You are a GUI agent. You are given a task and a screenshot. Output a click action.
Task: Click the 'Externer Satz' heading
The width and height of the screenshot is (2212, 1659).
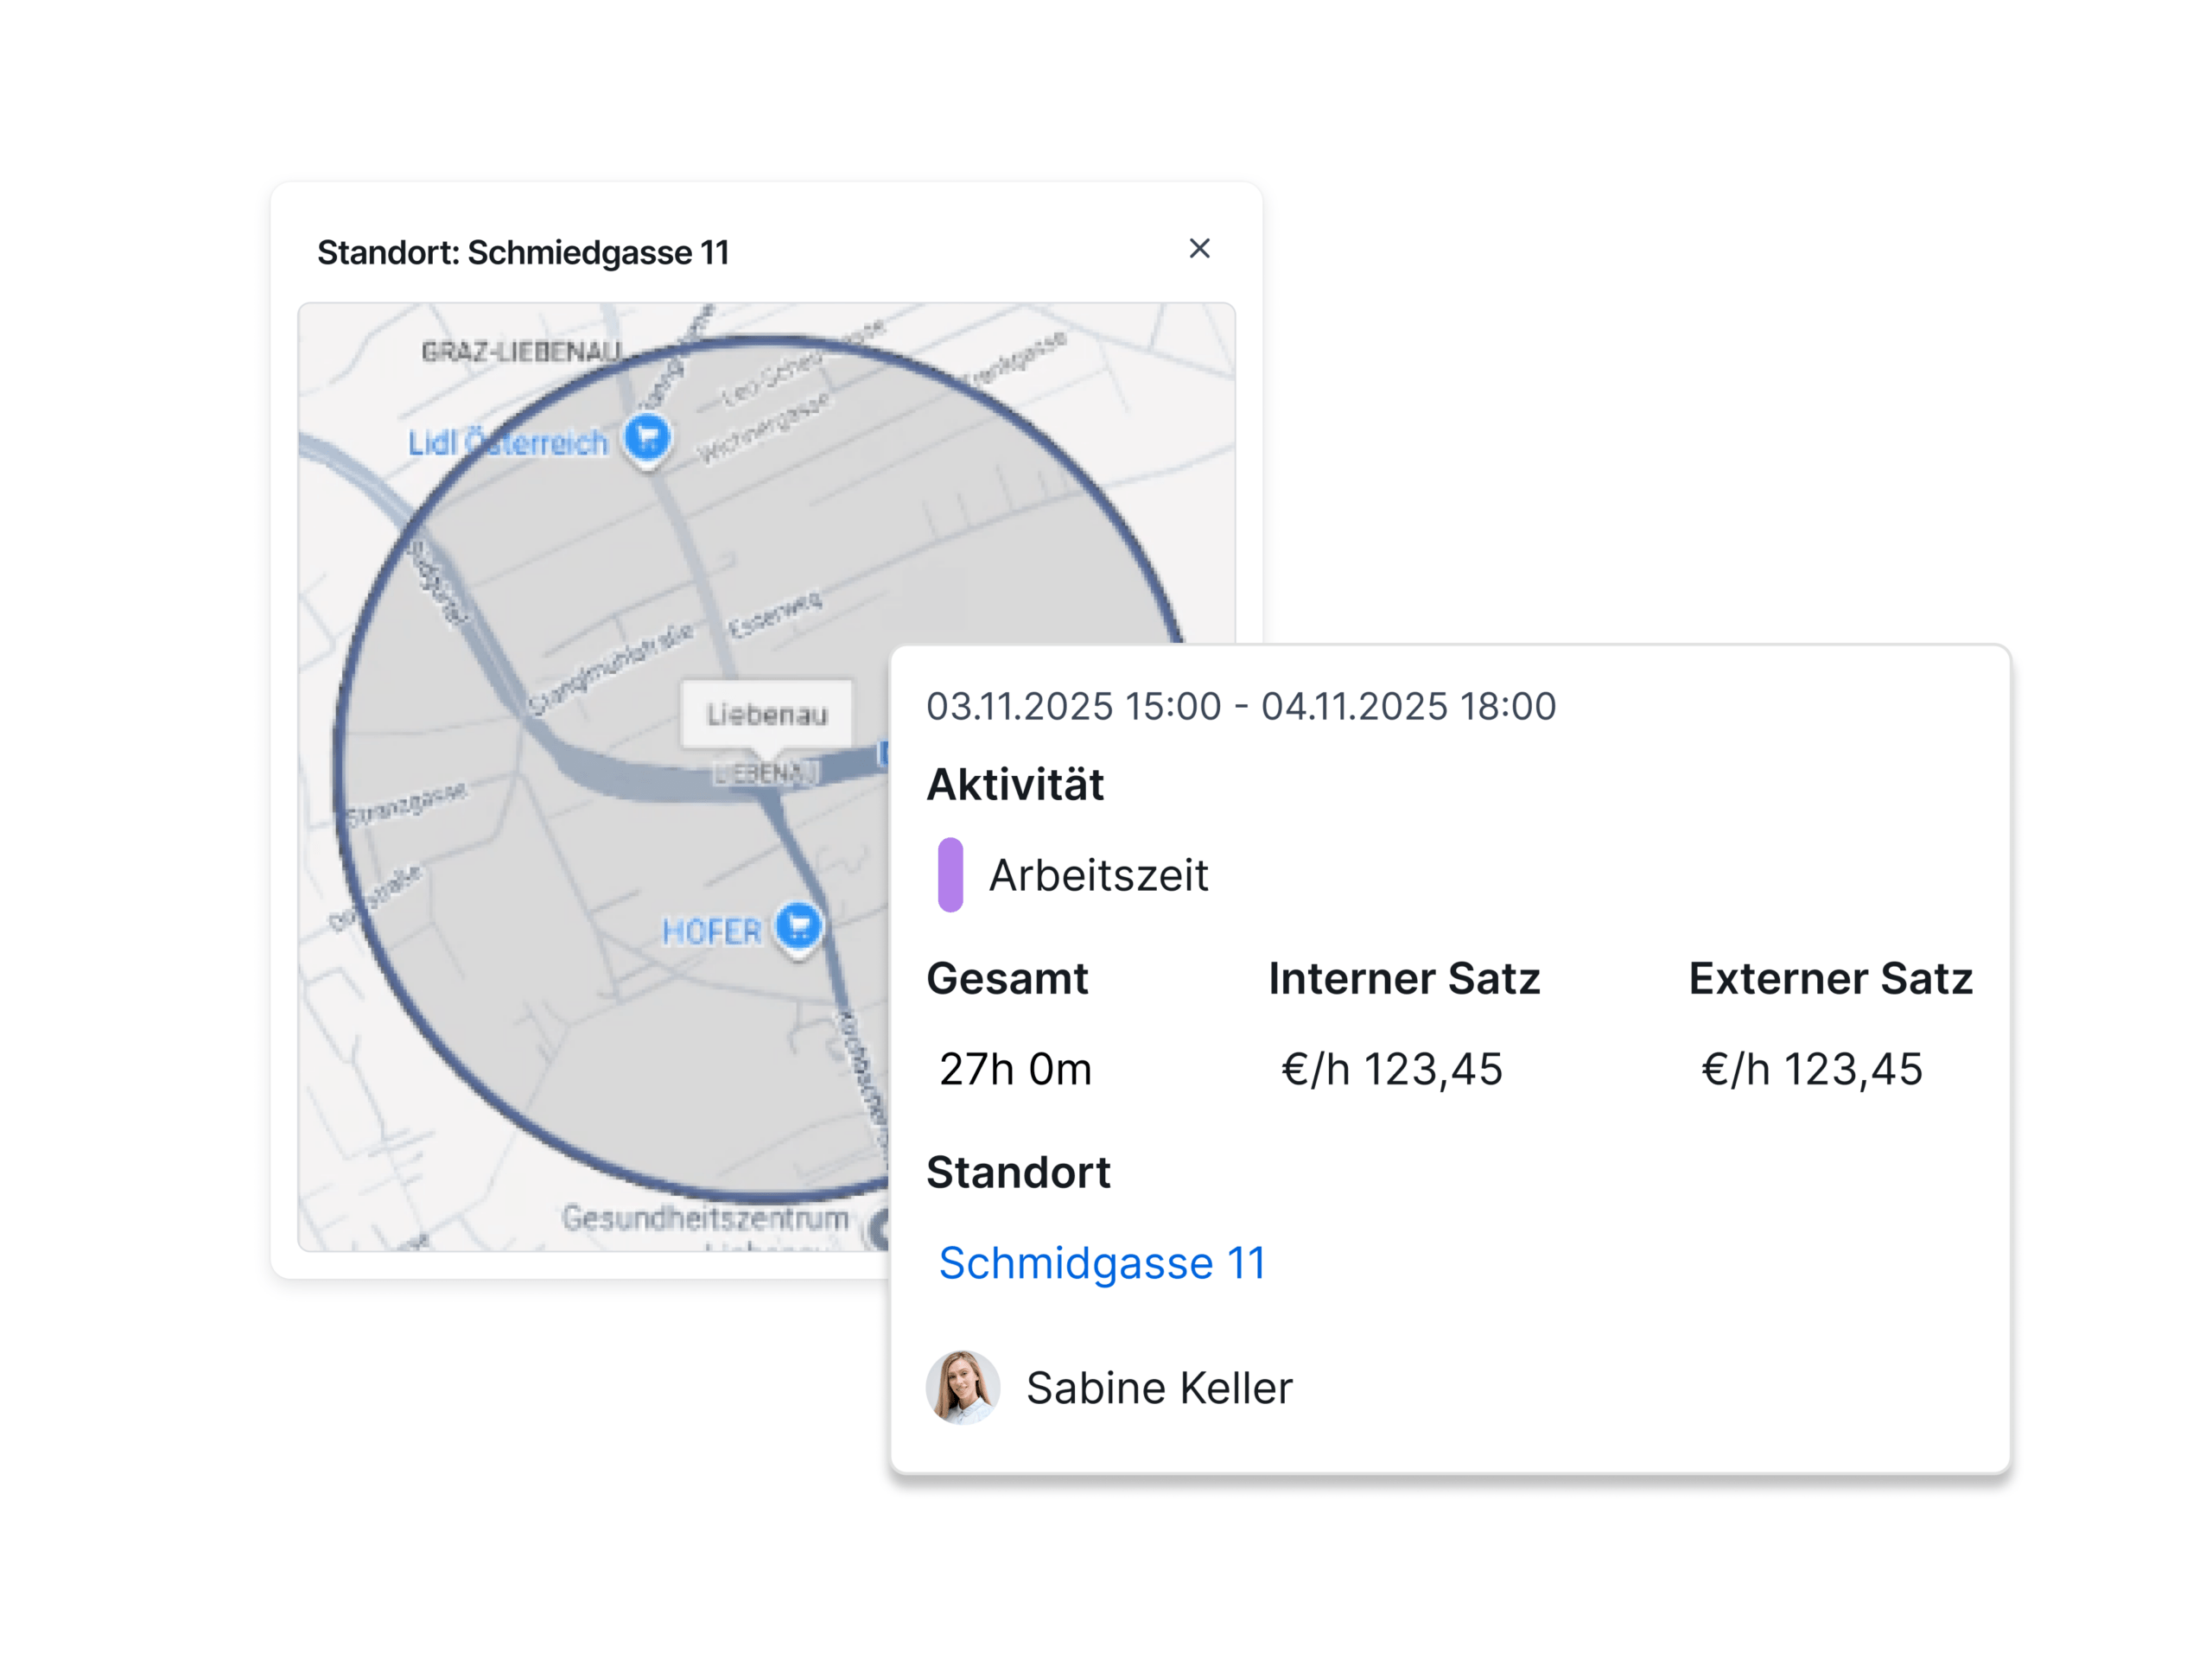pyautogui.click(x=1830, y=978)
